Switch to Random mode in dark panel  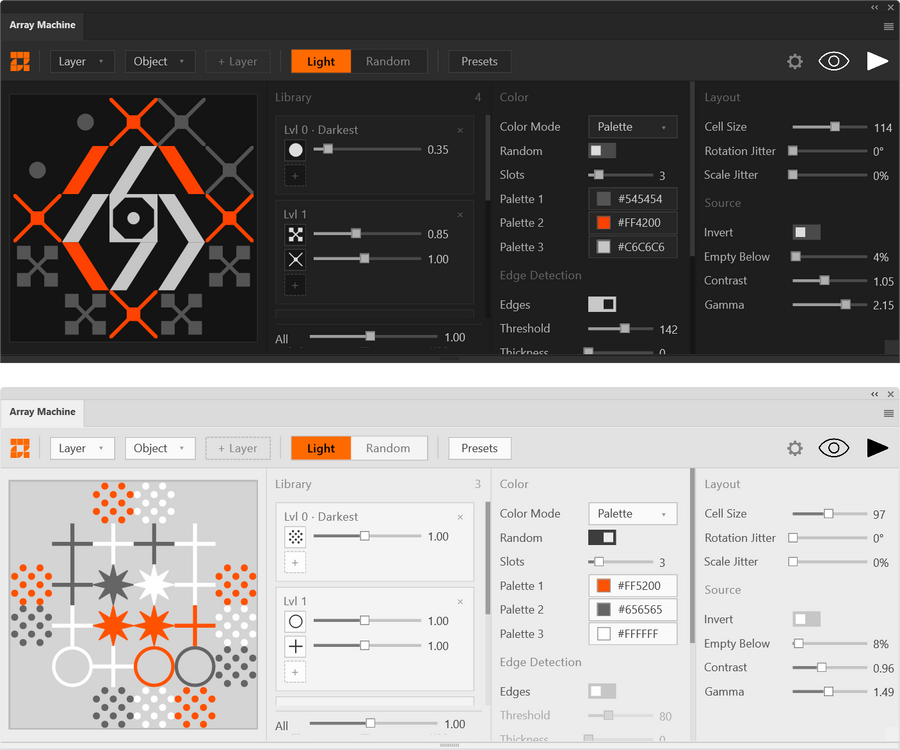[x=389, y=61]
